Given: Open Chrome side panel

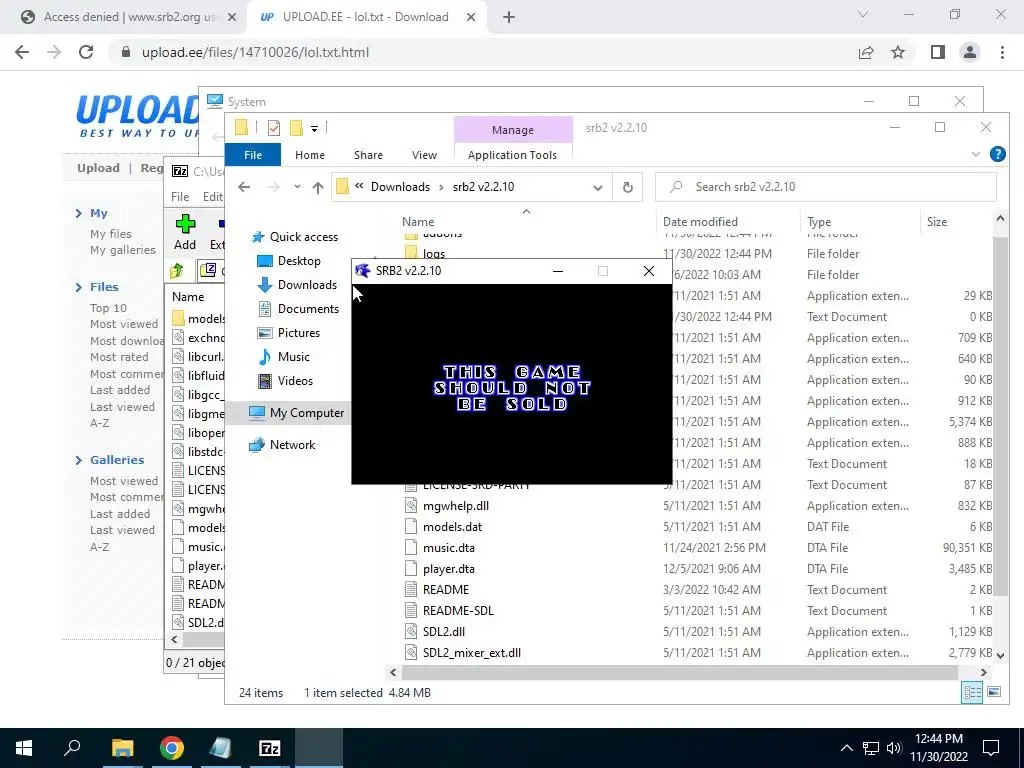Looking at the screenshot, I should [x=938, y=52].
